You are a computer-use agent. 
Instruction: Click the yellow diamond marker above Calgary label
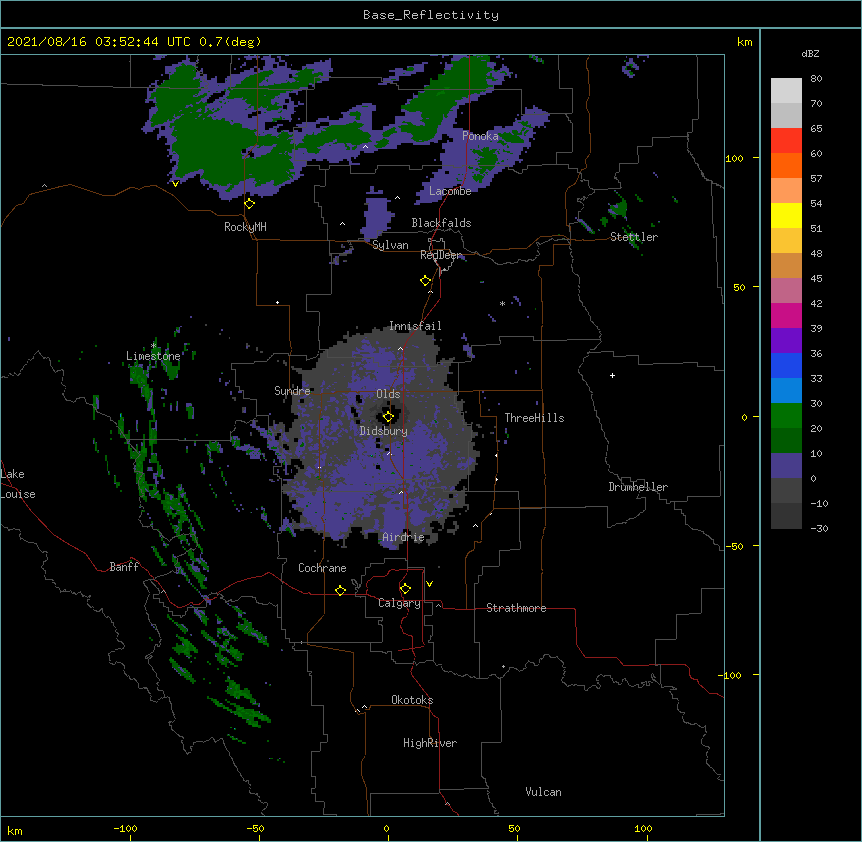point(405,589)
